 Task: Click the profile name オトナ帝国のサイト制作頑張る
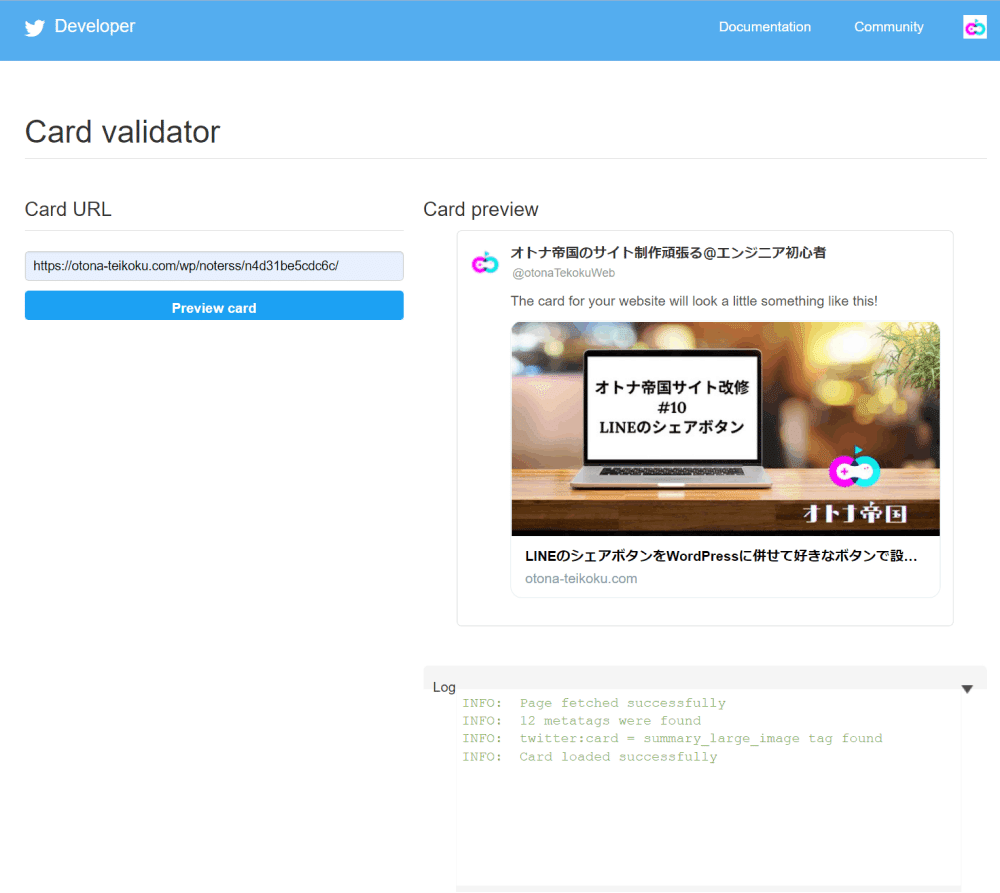(x=668, y=253)
